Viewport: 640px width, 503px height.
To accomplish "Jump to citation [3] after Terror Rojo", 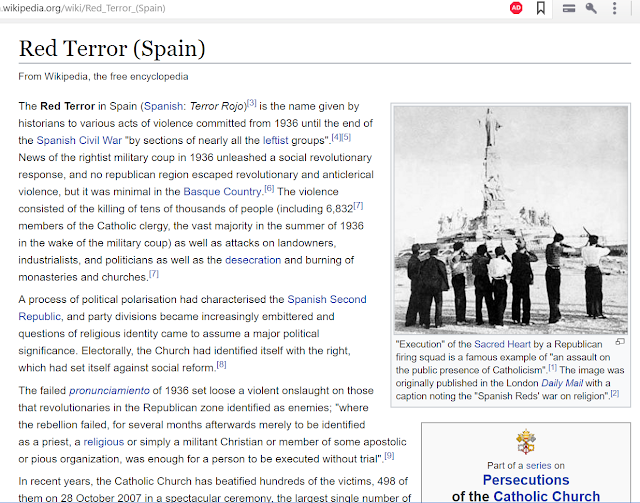I will [x=252, y=103].
